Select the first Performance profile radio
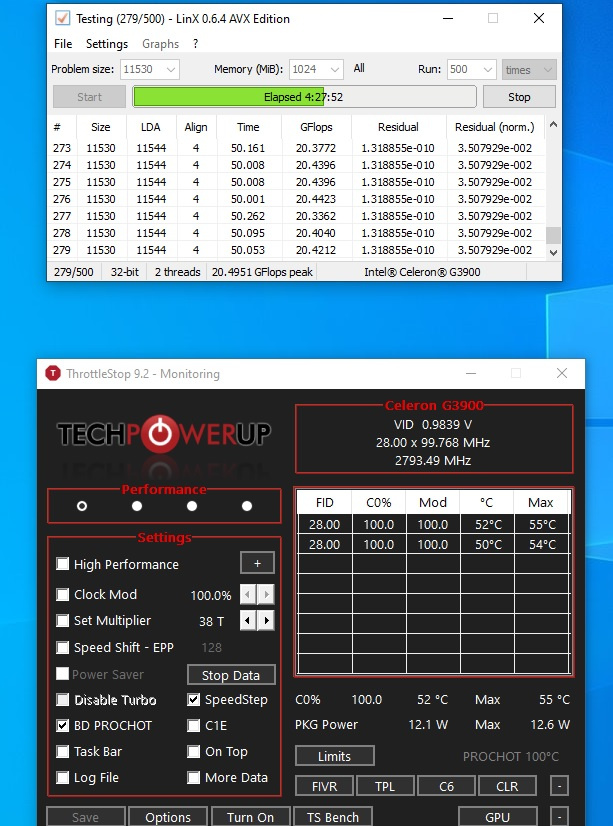This screenshot has height=826, width=613. [82, 506]
